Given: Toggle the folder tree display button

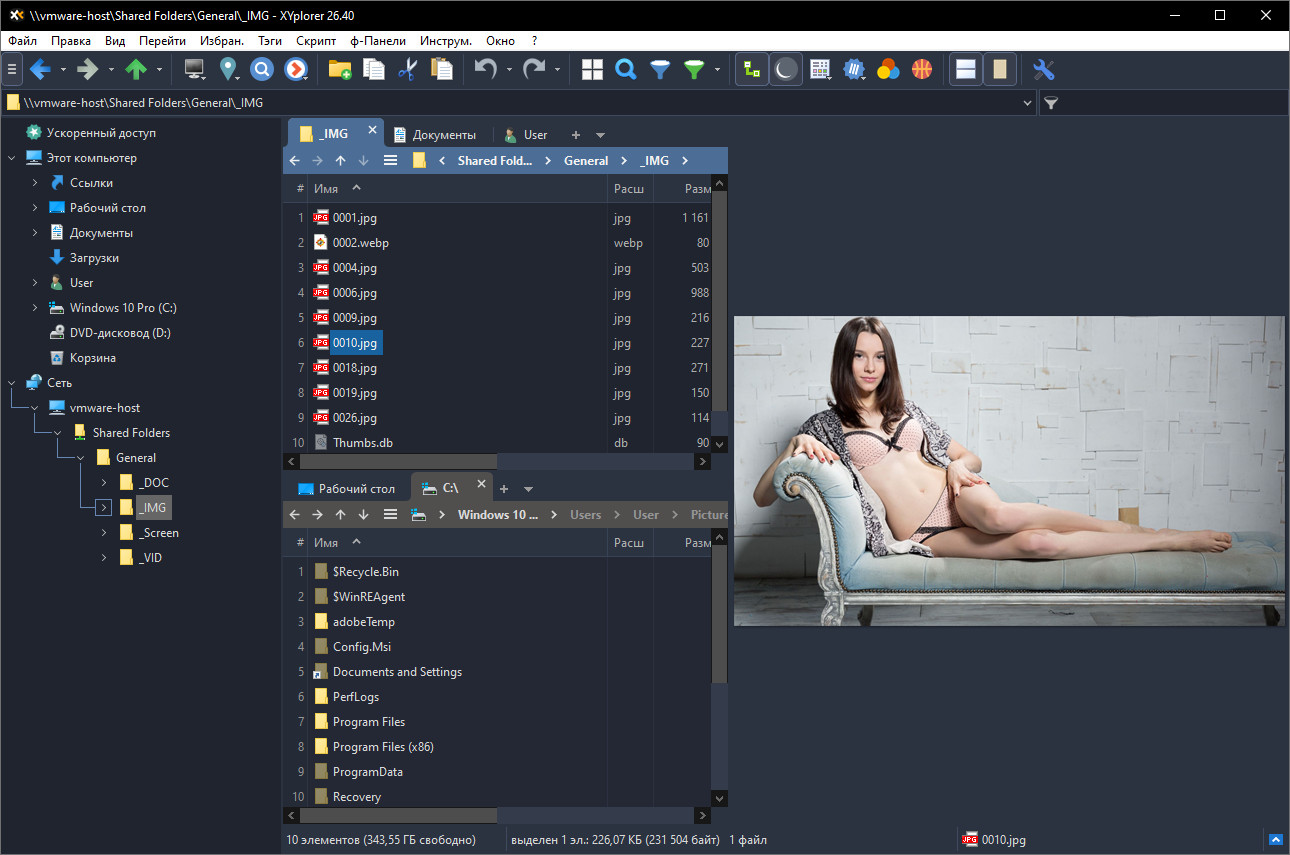Looking at the screenshot, I should 752,69.
